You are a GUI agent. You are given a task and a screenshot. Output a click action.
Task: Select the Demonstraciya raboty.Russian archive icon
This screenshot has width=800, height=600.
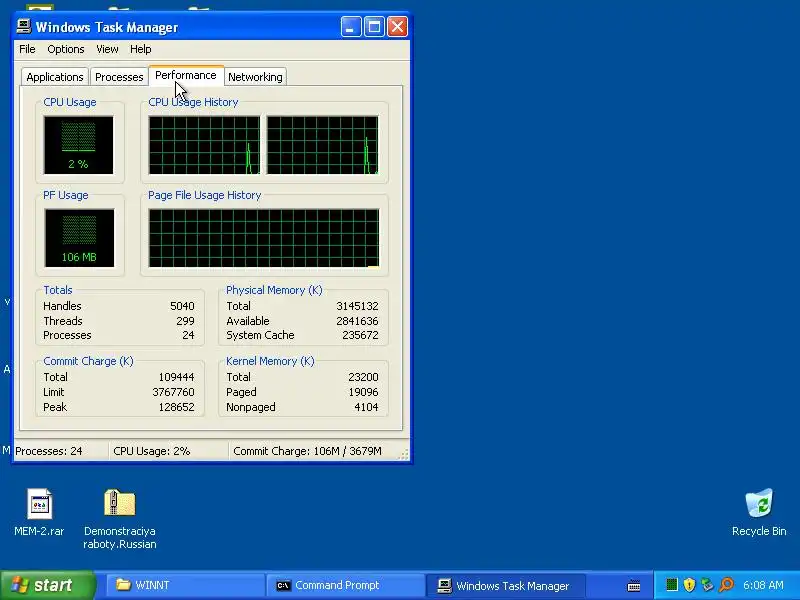[x=120, y=519]
